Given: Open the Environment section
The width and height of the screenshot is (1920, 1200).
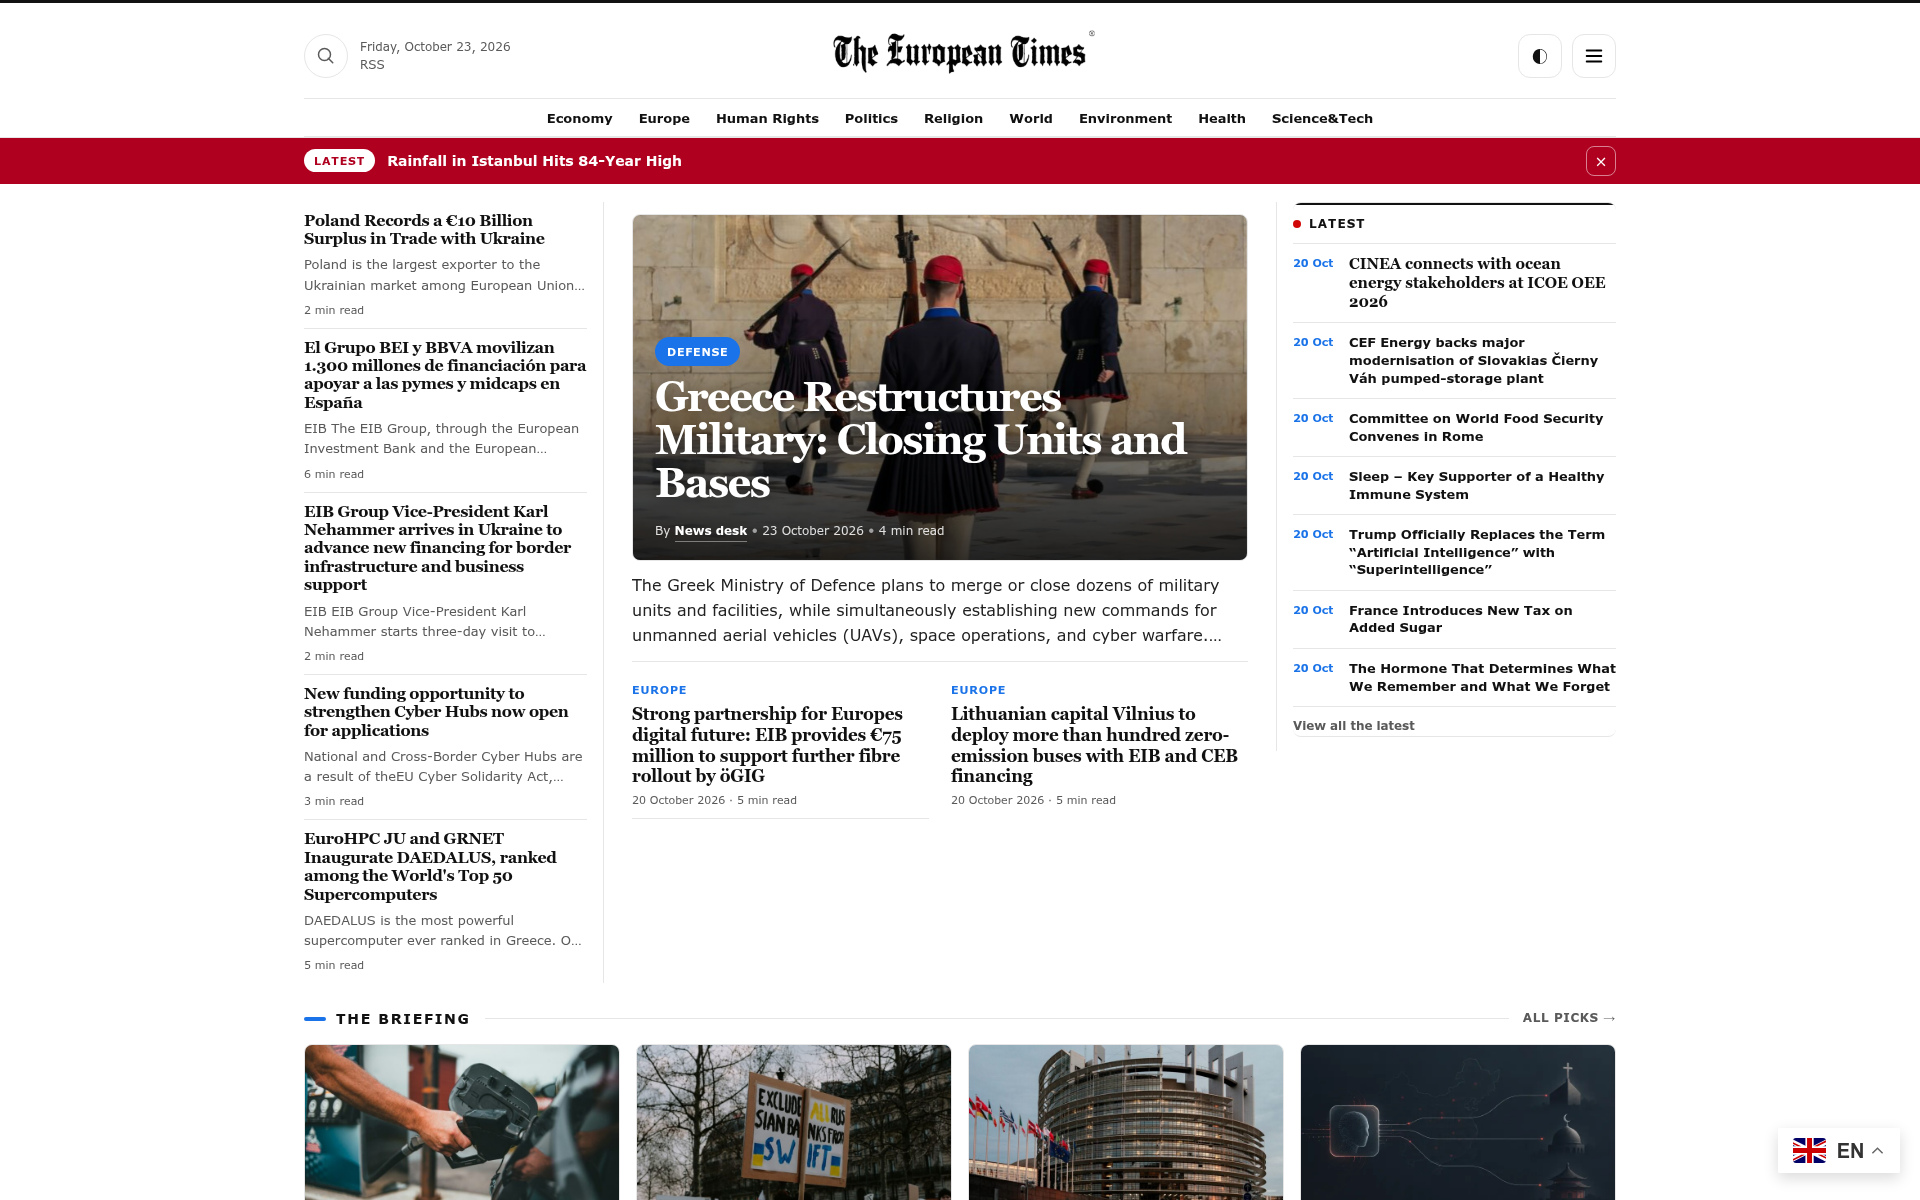Looking at the screenshot, I should coord(1125,118).
